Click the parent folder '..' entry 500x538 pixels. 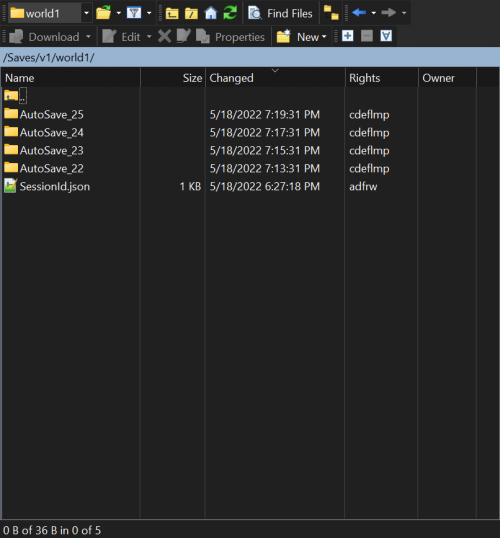pos(15,96)
